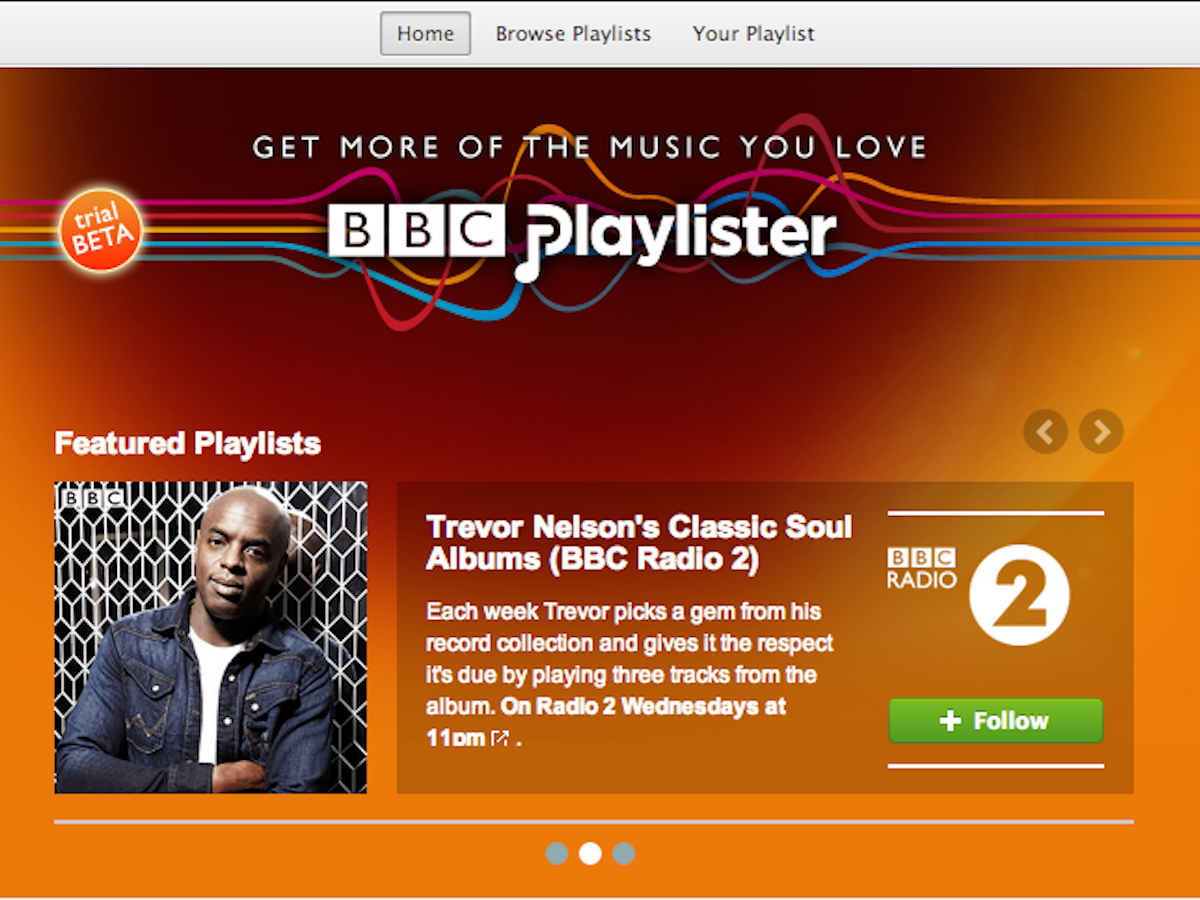Select the second carousel dot

point(590,853)
